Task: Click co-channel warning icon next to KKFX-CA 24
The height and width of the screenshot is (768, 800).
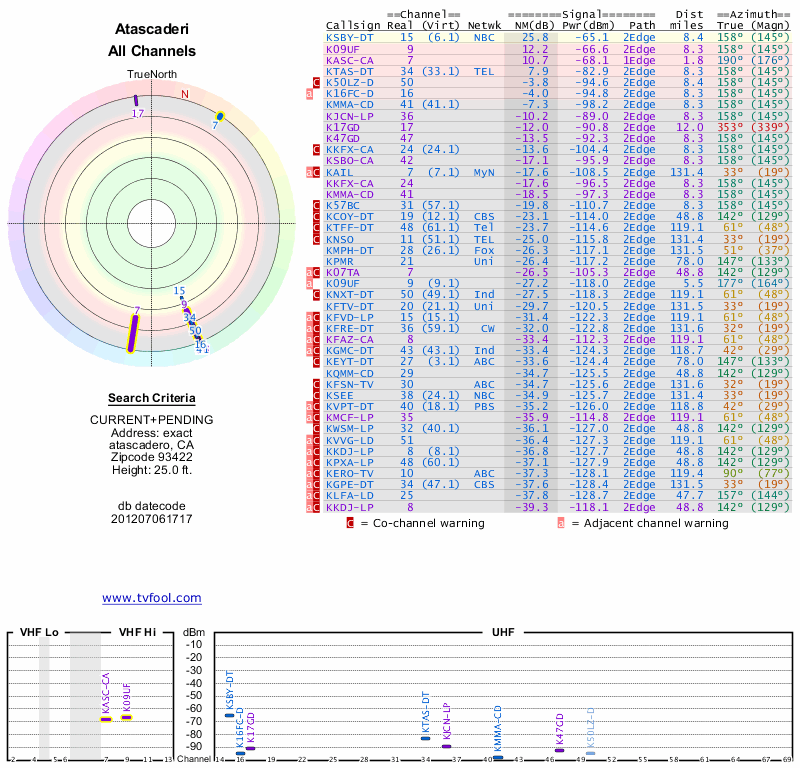Action: [317, 149]
